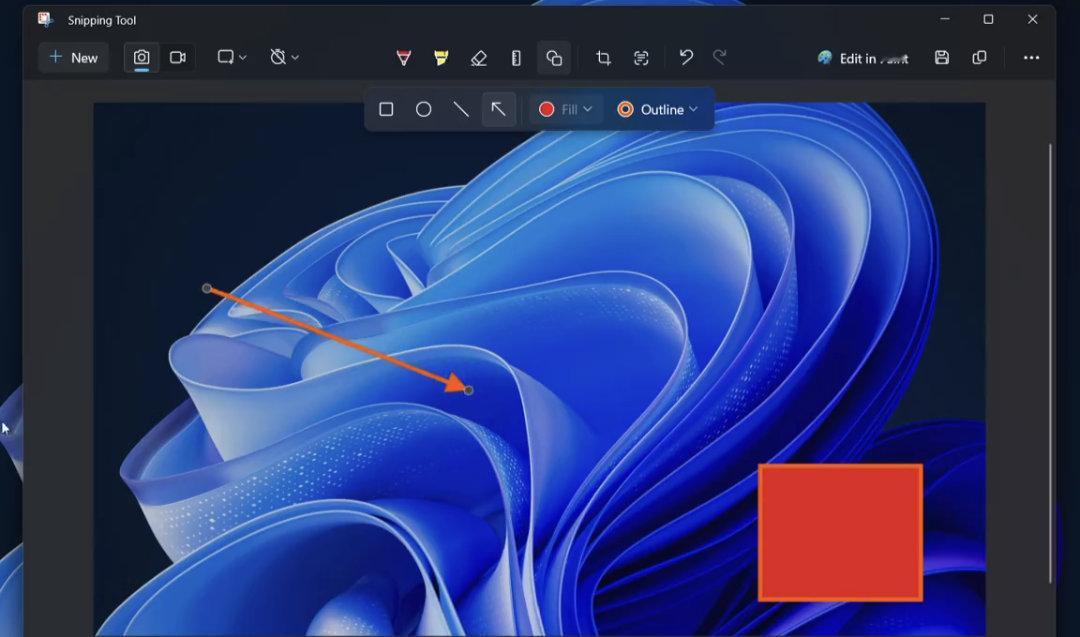Screen dimensions: 1080x637
Task: Undo the last edit
Action: [686, 58]
